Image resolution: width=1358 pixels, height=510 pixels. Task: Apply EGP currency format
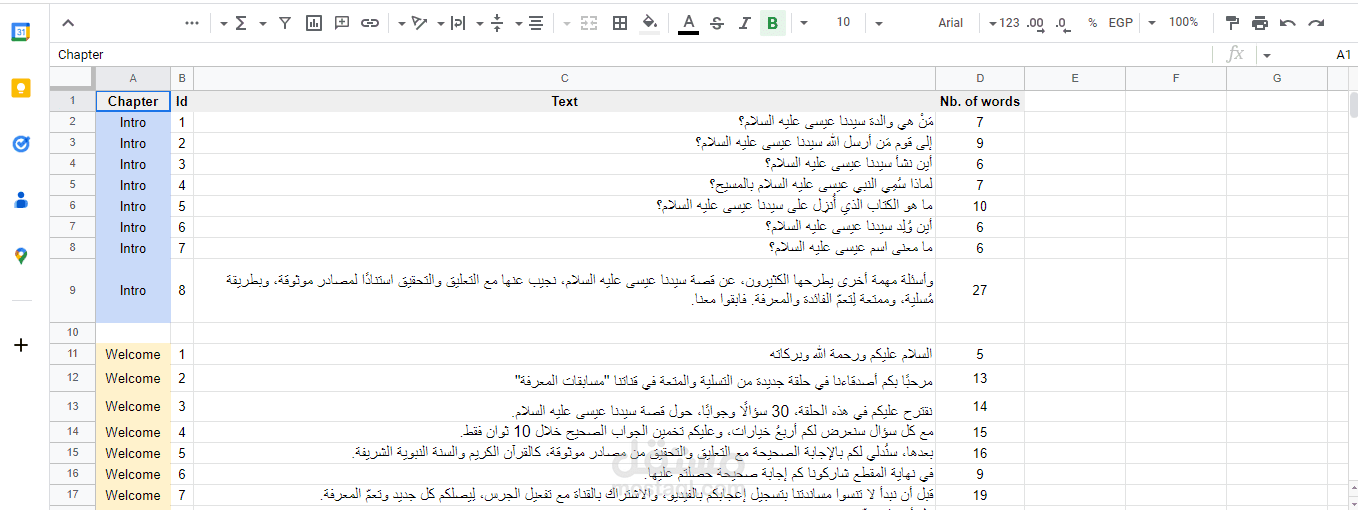(x=1120, y=22)
